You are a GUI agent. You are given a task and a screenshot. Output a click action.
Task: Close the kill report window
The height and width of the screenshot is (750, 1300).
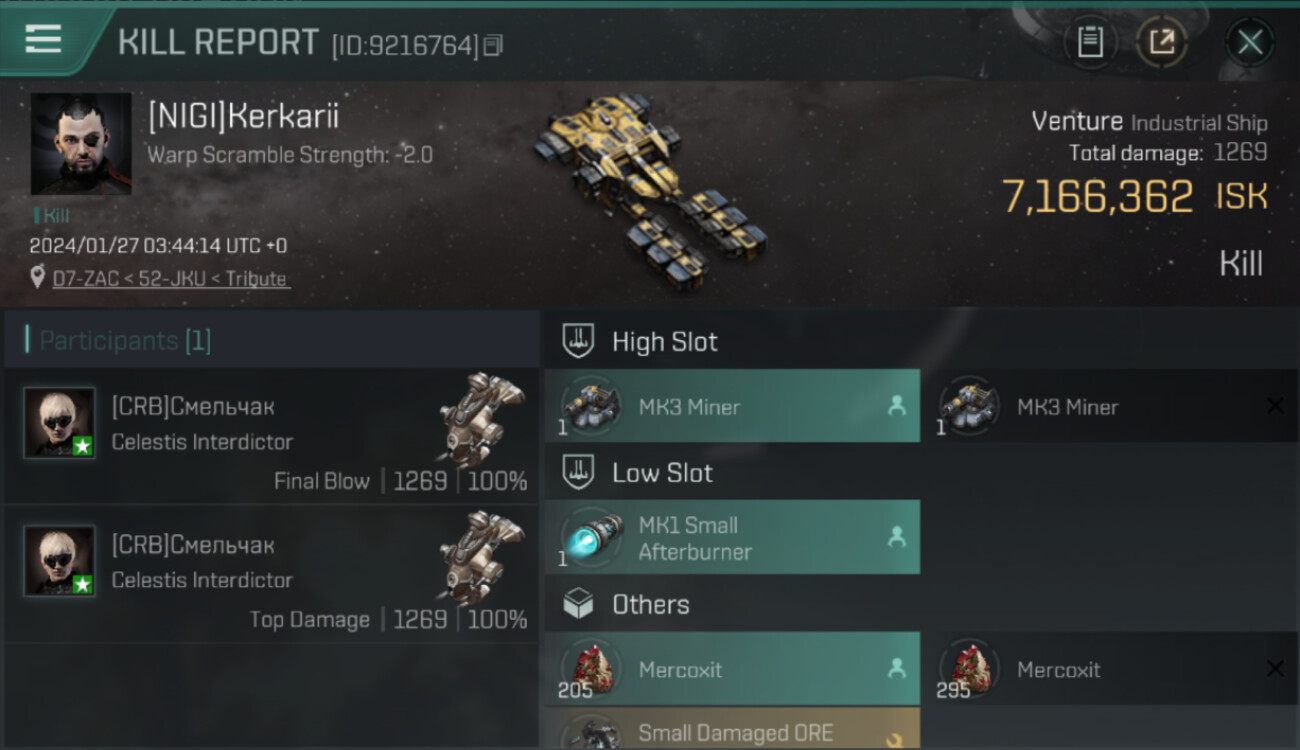(x=1249, y=42)
